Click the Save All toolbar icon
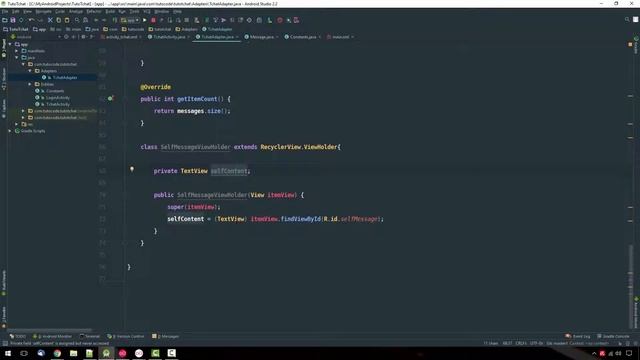640x360 pixels. coord(13,20)
